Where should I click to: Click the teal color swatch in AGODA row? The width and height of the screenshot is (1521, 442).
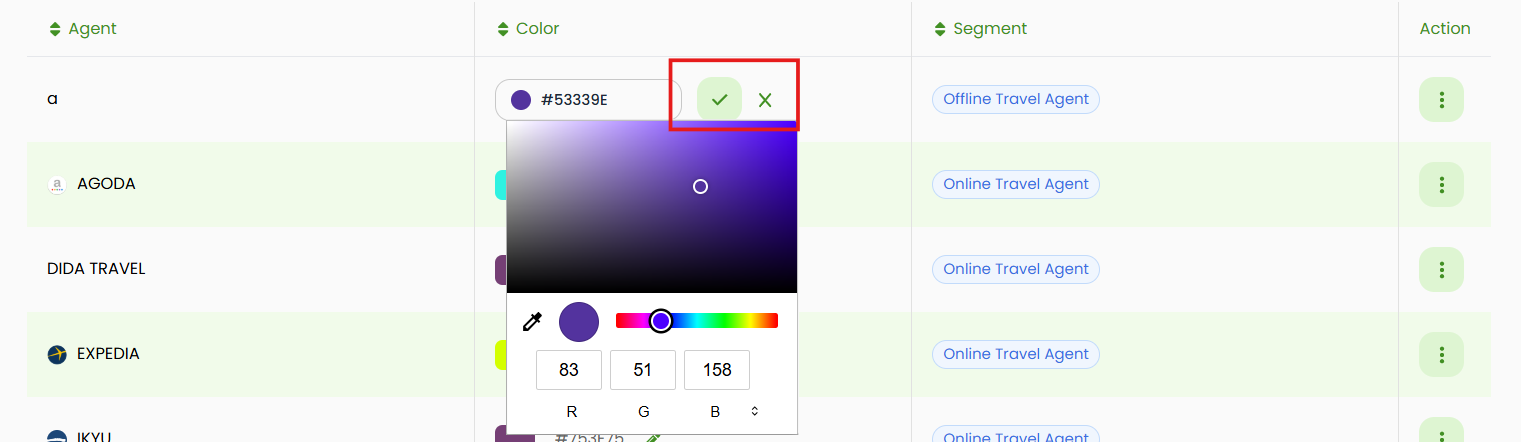501,184
